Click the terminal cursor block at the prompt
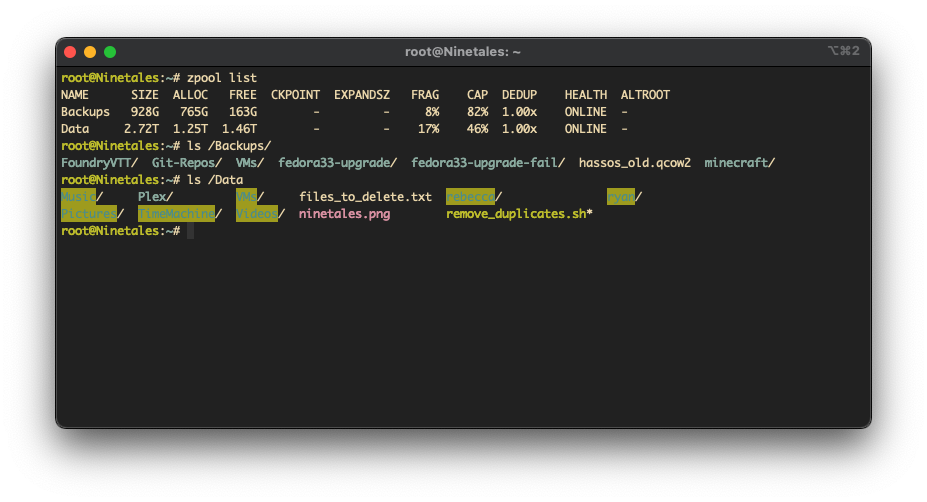The height and width of the screenshot is (502, 927). [x=190, y=231]
